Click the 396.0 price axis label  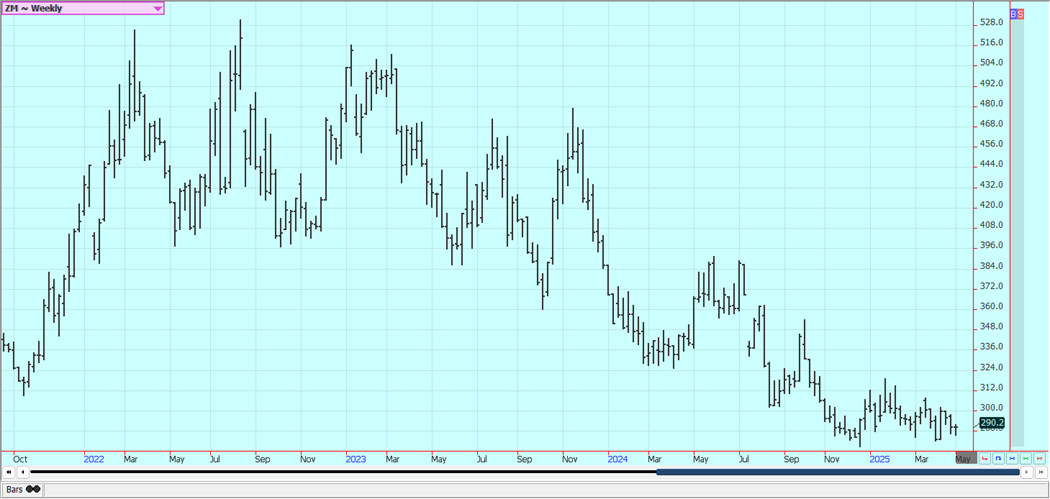[x=991, y=246]
